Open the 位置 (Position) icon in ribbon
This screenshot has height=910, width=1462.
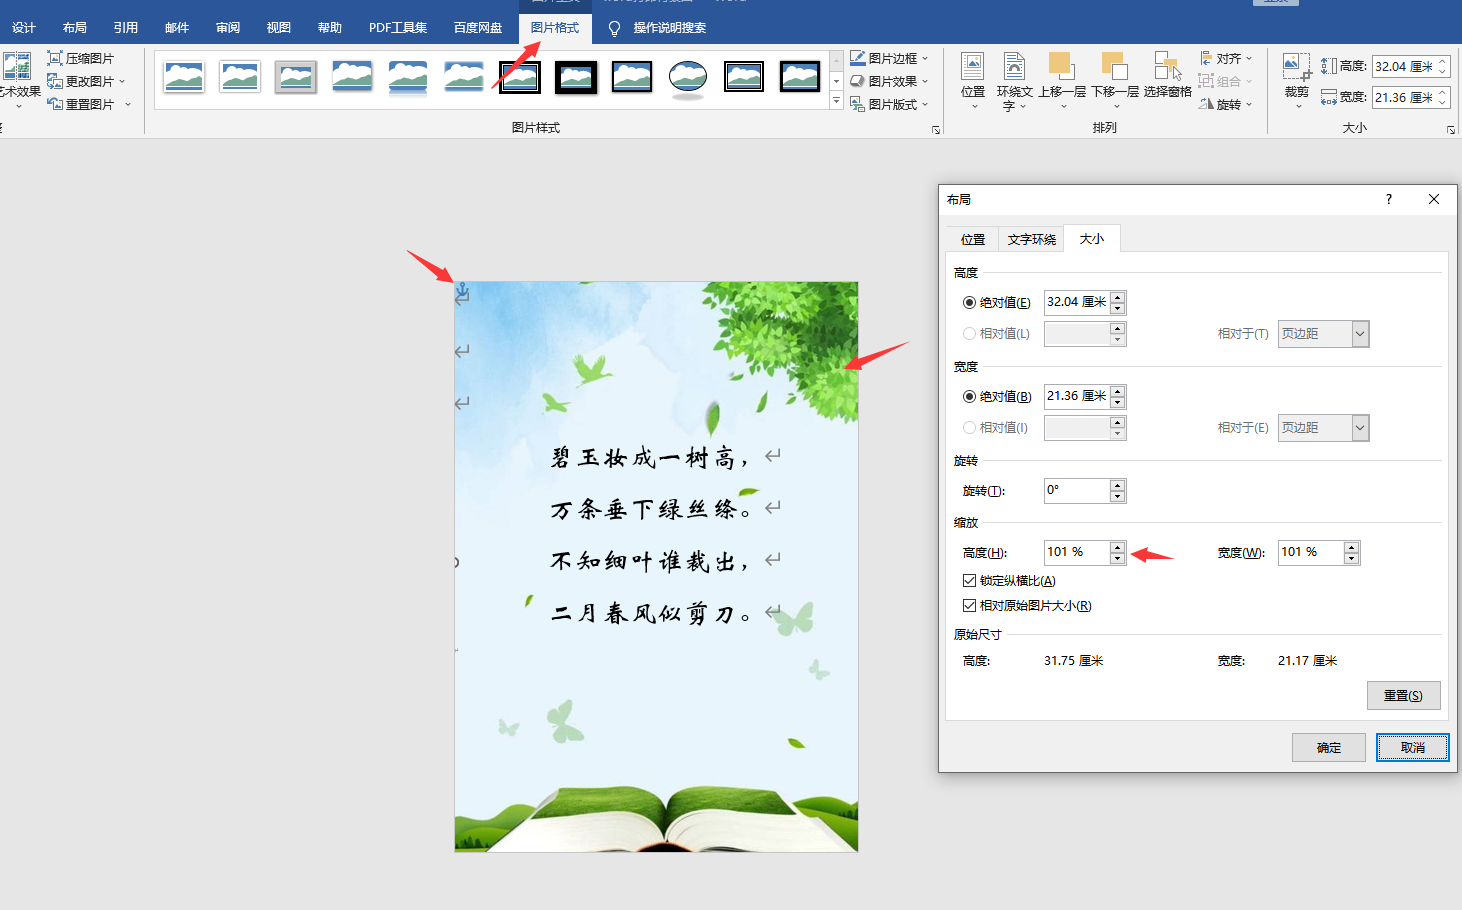click(972, 67)
